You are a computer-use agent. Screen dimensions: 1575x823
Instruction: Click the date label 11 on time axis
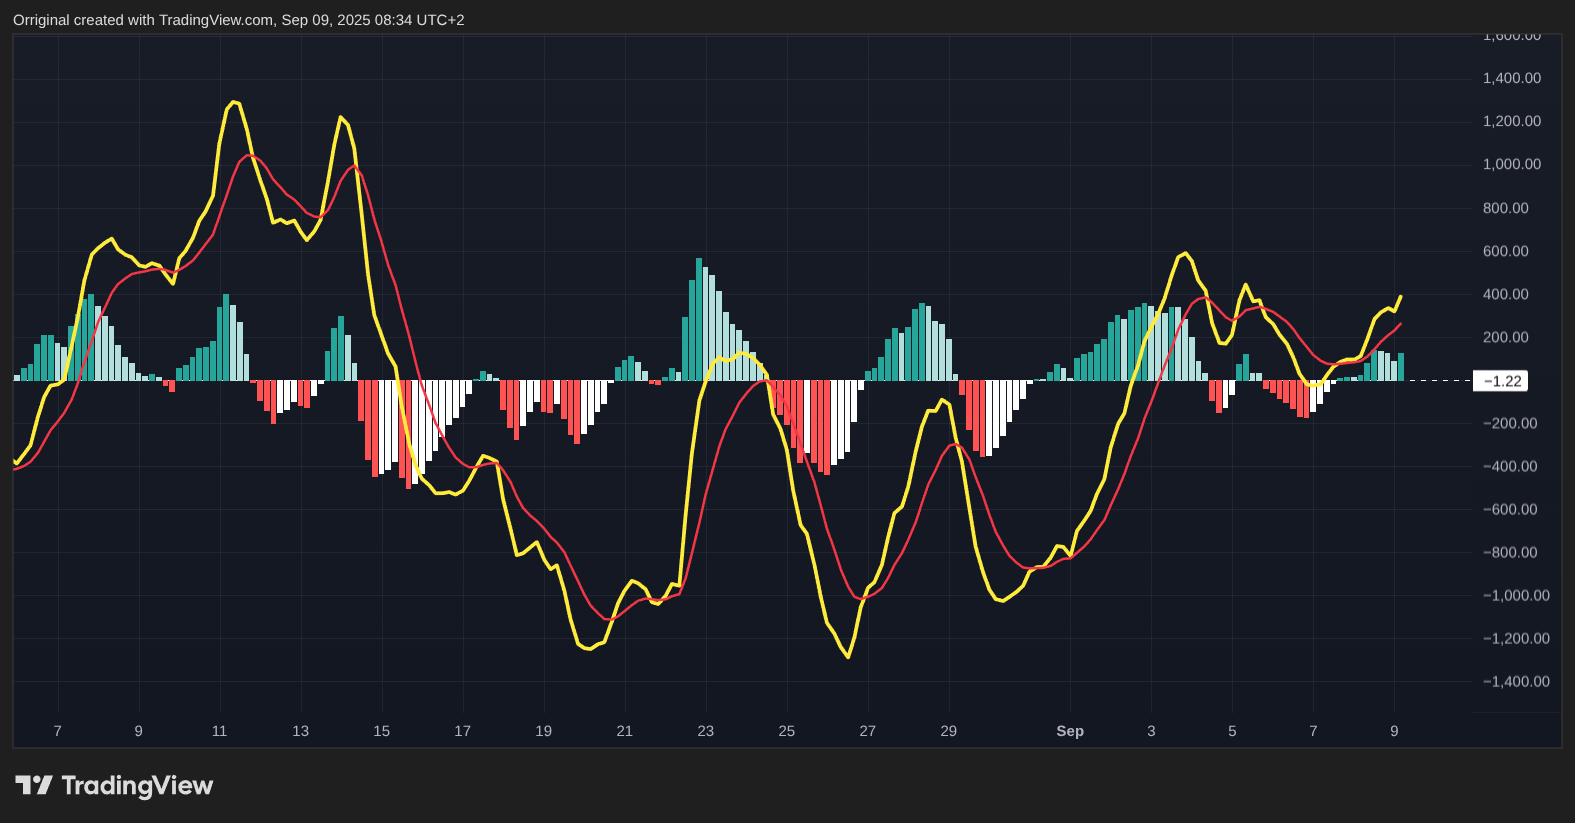[220, 731]
